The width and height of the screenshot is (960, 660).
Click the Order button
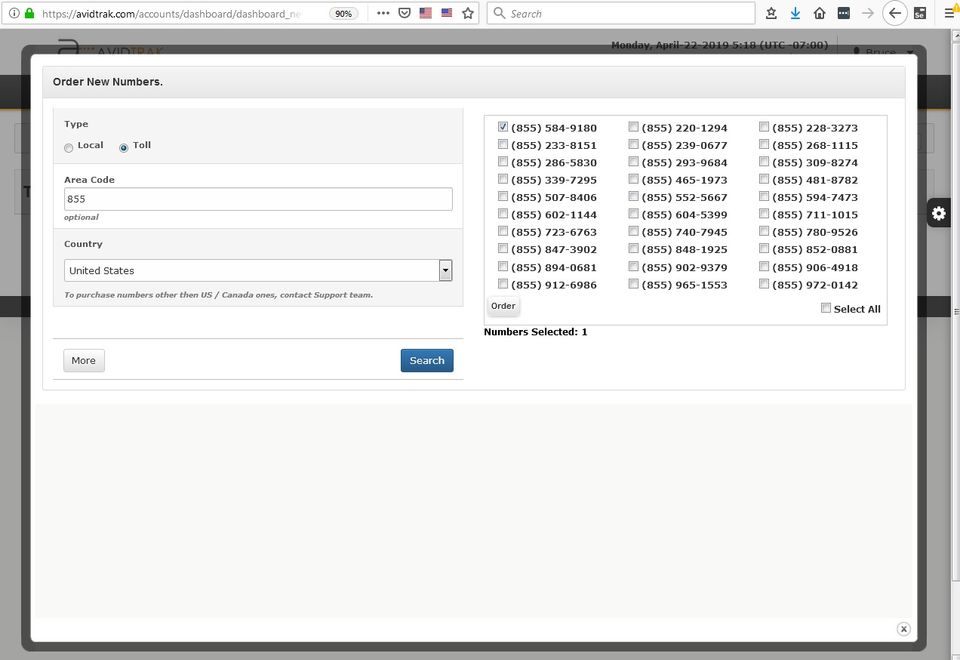503,306
